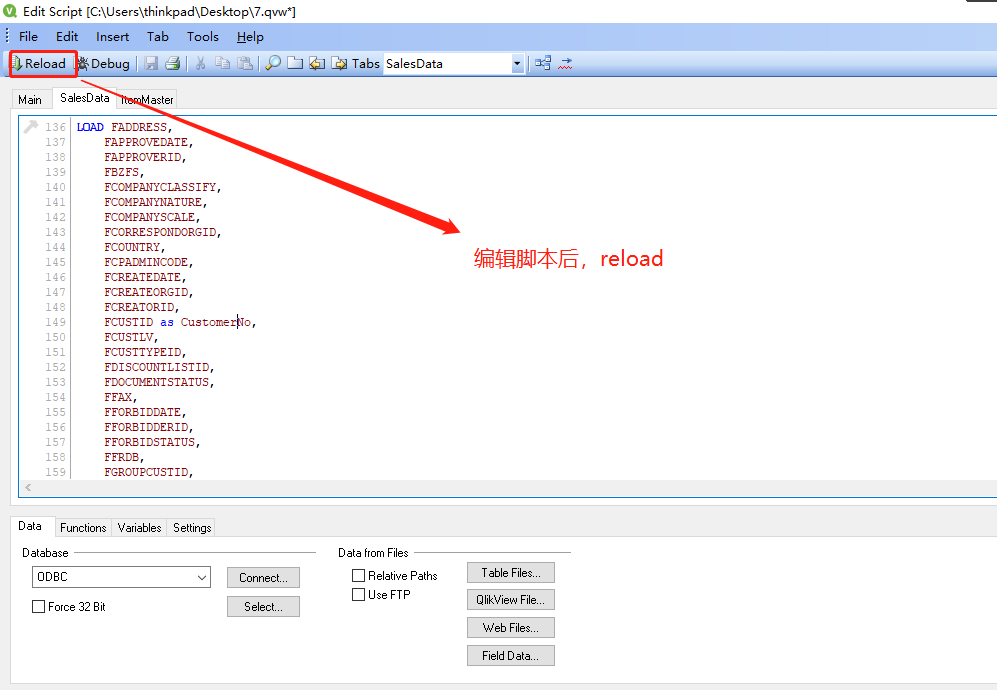This screenshot has width=997, height=690.
Task: Save the script with the floppy icon
Action: (x=151, y=64)
